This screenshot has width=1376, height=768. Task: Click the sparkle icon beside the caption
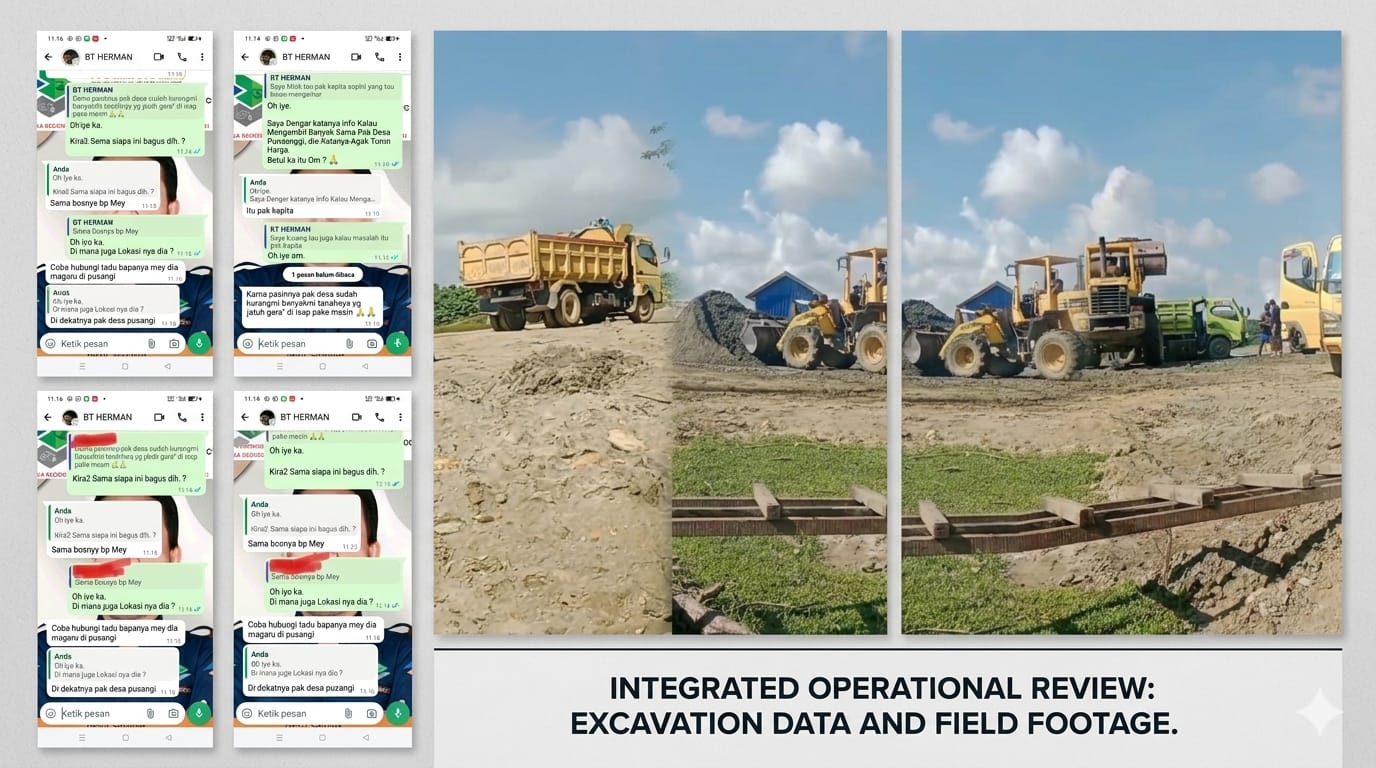[1317, 712]
